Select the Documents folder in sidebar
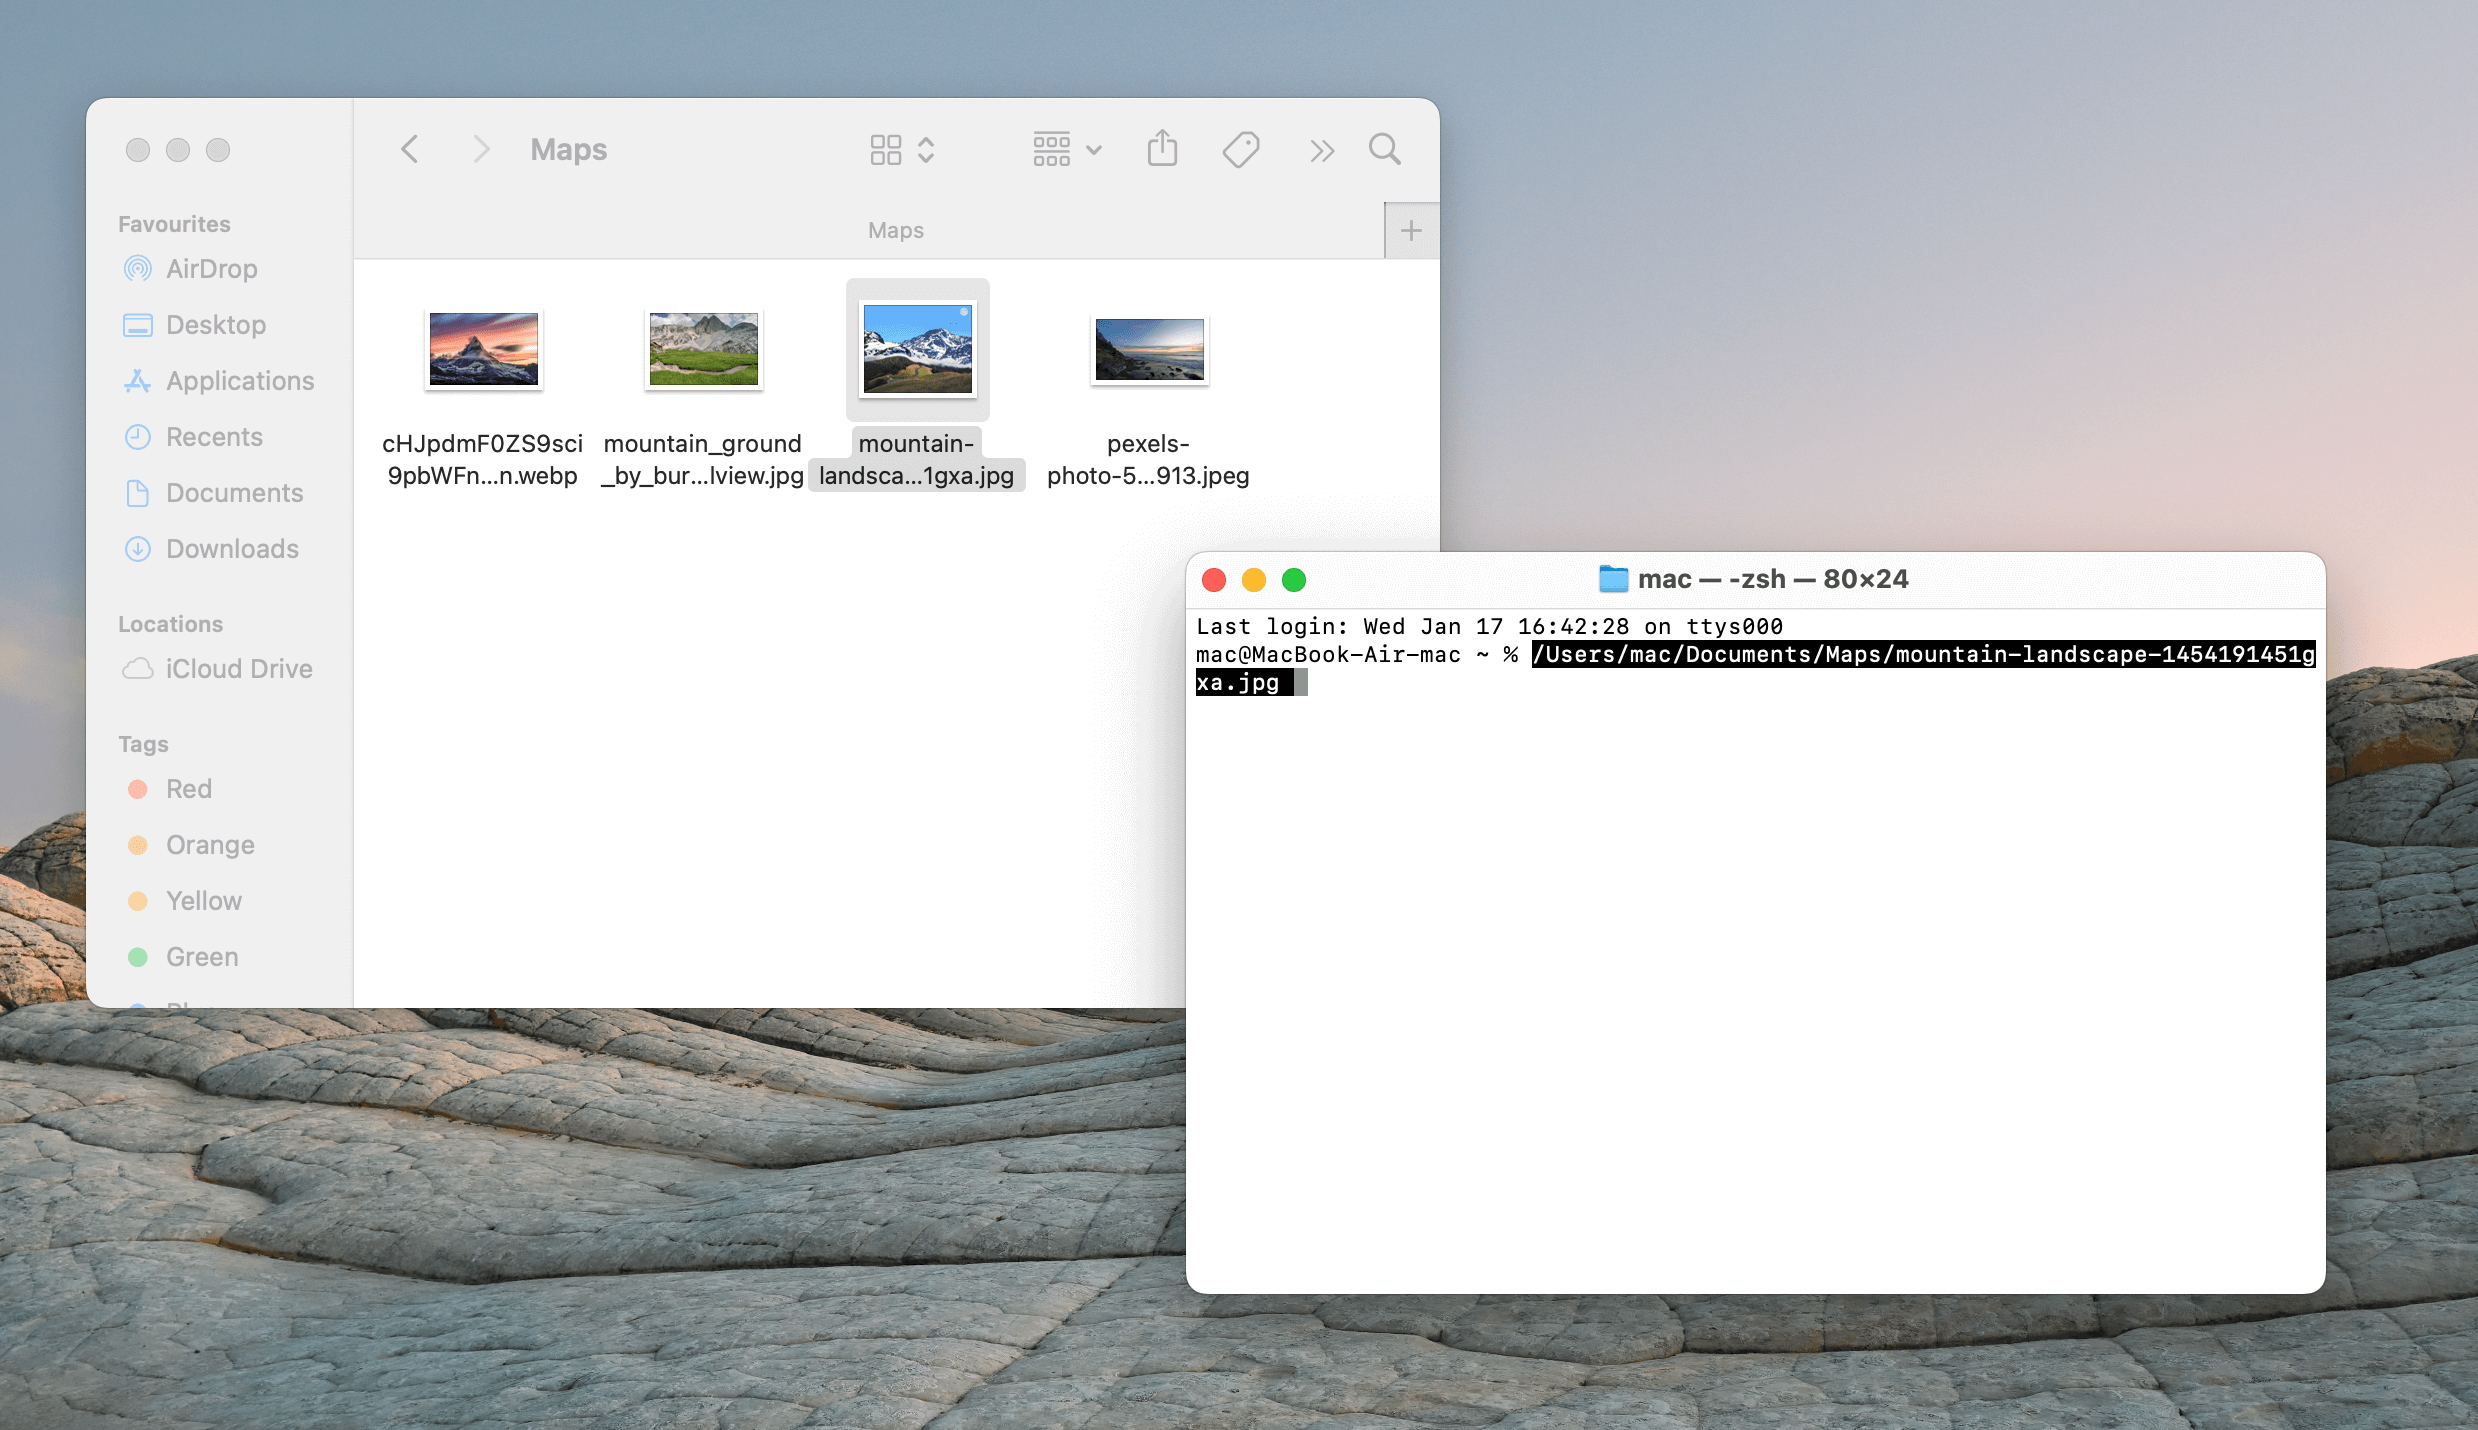This screenshot has width=2478, height=1430. (233, 494)
